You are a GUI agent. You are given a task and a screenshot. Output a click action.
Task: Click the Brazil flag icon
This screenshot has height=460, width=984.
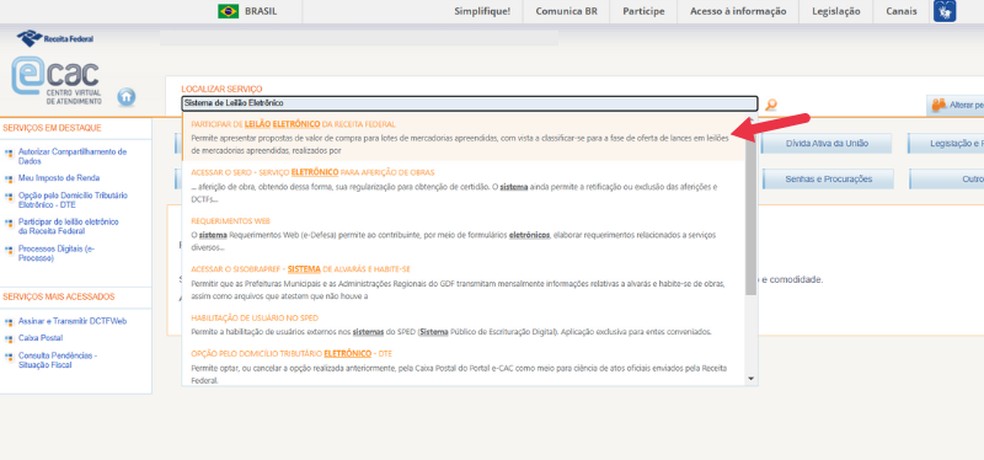[228, 11]
